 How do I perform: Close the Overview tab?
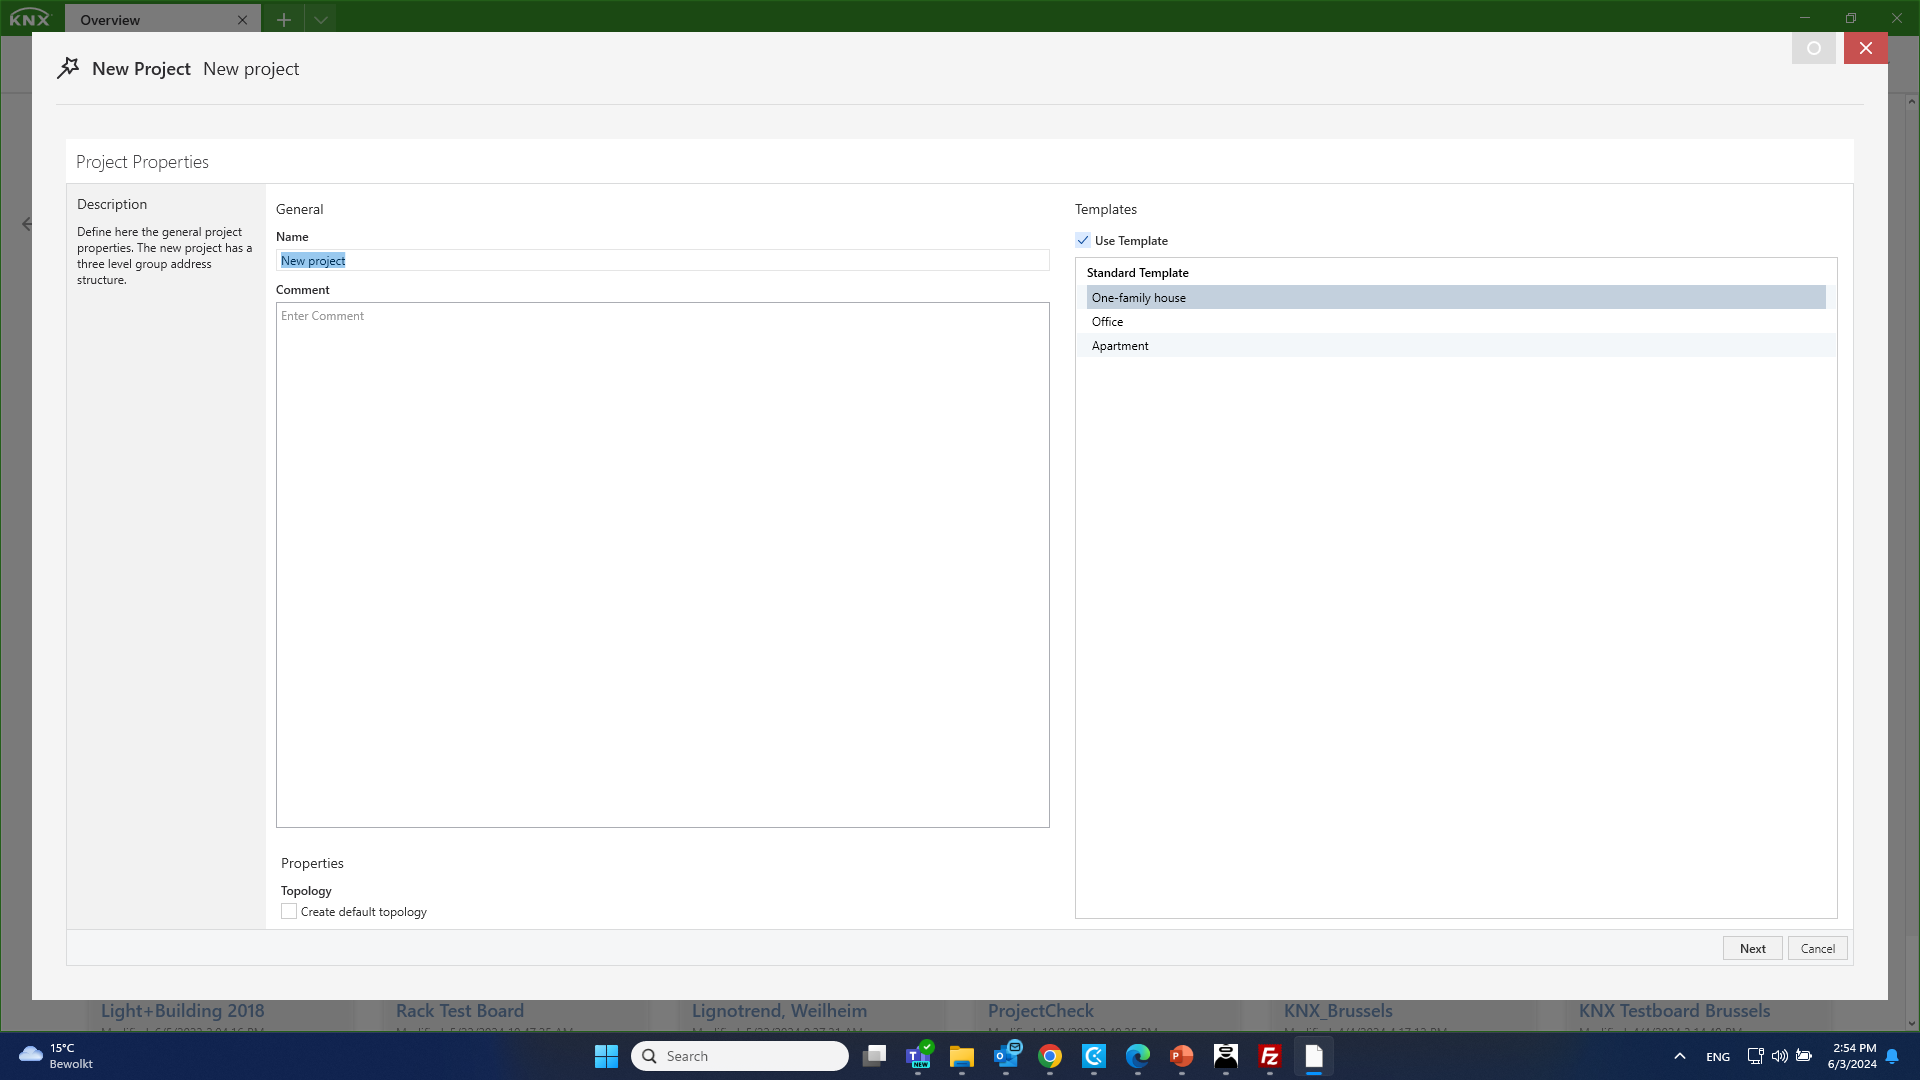pos(241,19)
